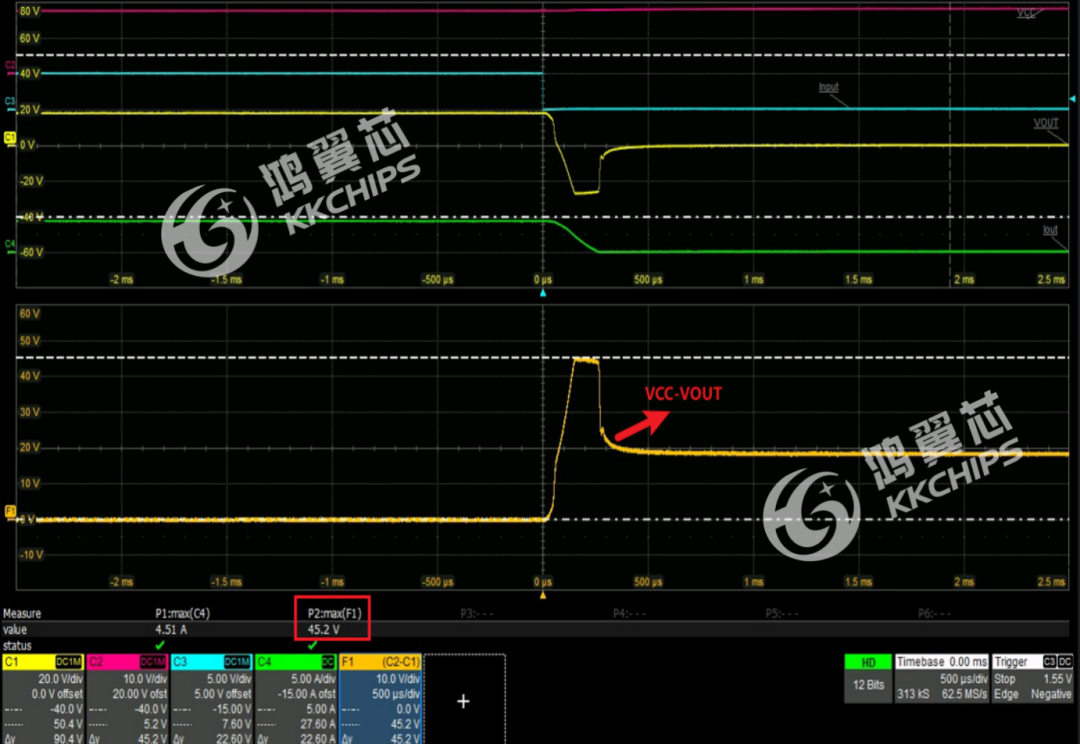Click the C1 DC1M coupling badge

67,662
